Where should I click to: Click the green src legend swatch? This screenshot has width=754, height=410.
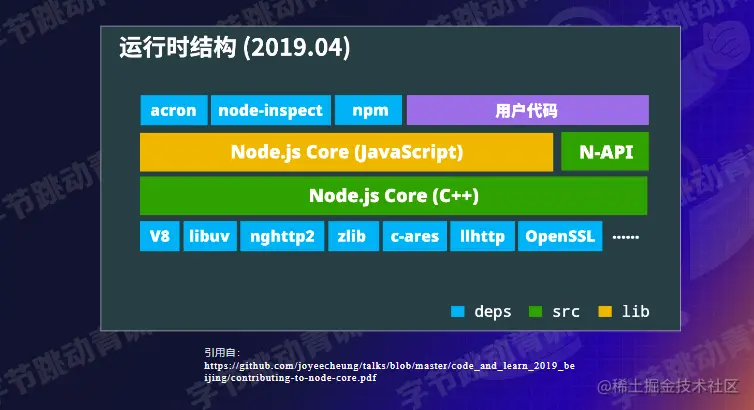535,311
